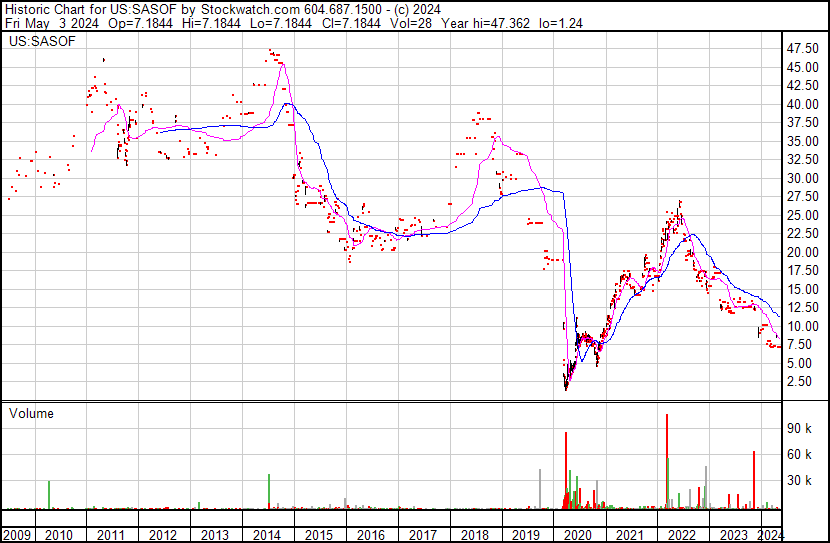Click the red volume spike in late 2023

pyautogui.click(x=754, y=480)
